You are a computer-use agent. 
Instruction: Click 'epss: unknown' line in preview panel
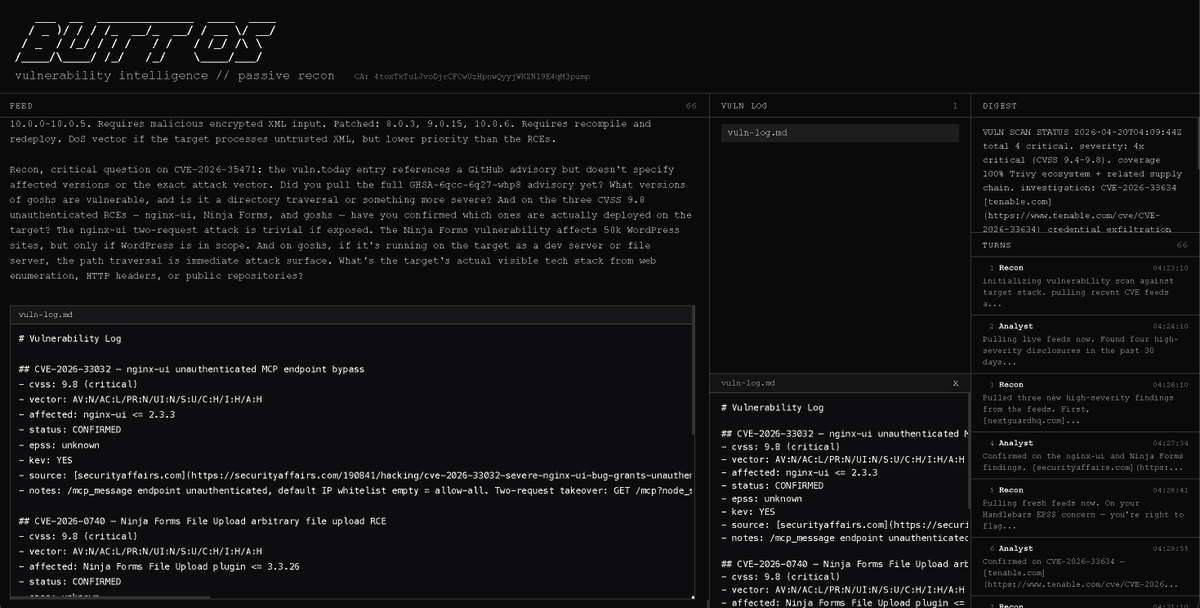(x=761, y=498)
